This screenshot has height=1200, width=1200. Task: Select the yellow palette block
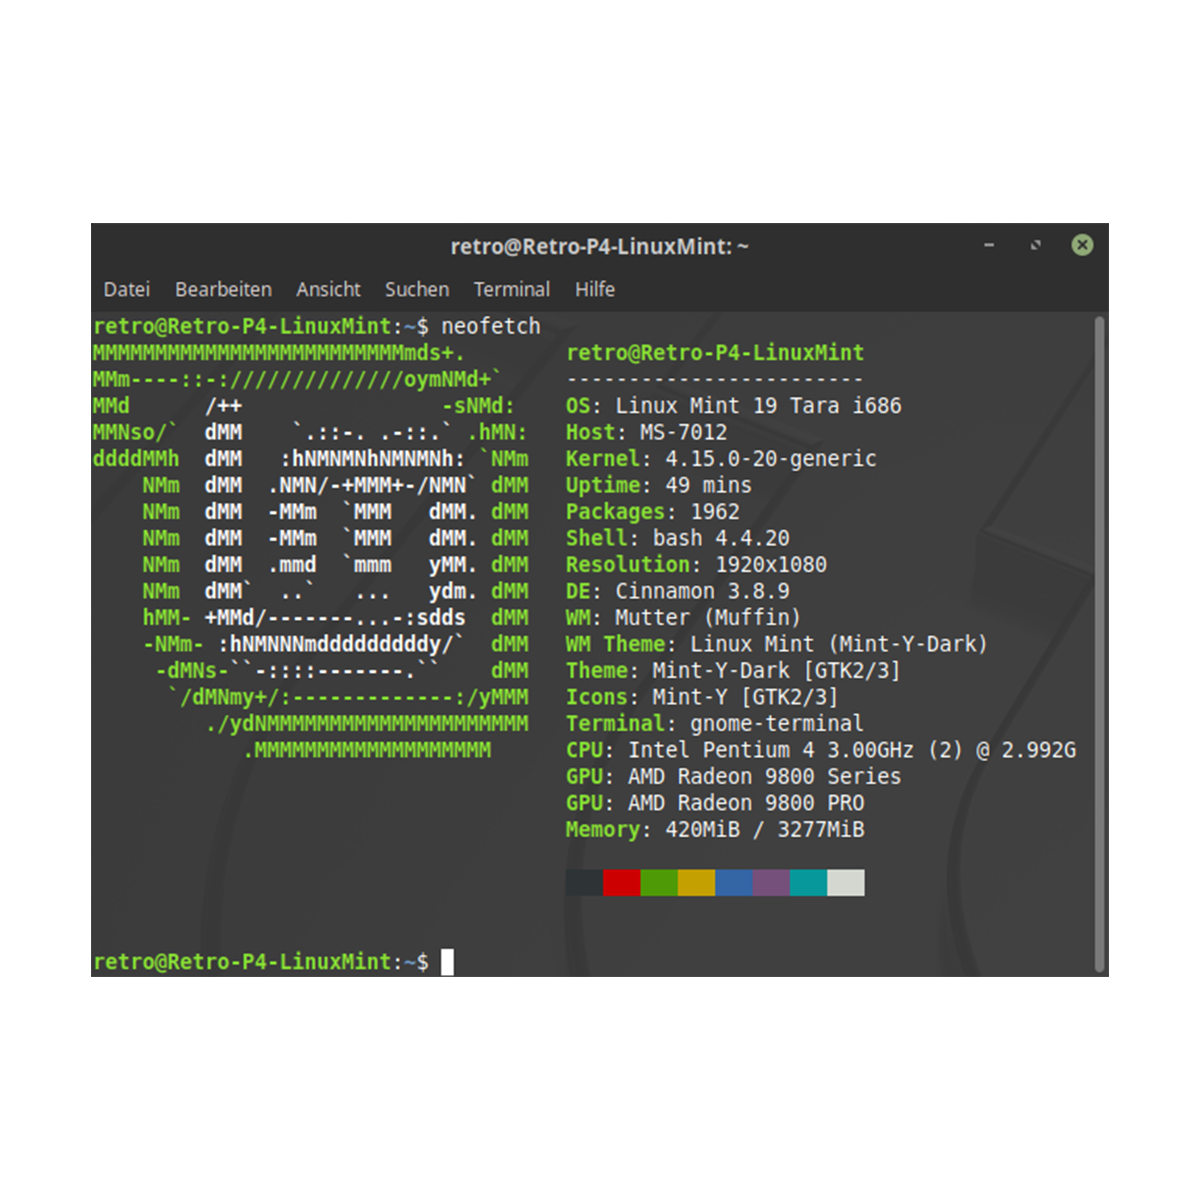pos(696,882)
